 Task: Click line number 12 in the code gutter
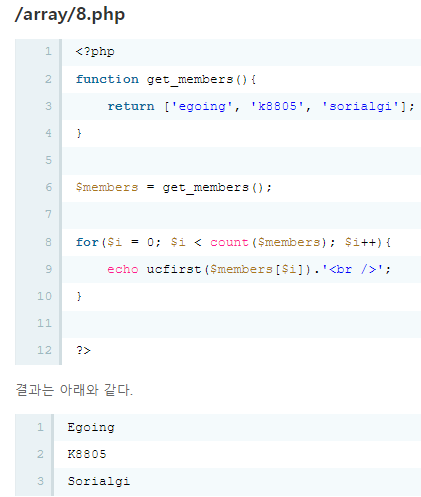click(x=44, y=350)
